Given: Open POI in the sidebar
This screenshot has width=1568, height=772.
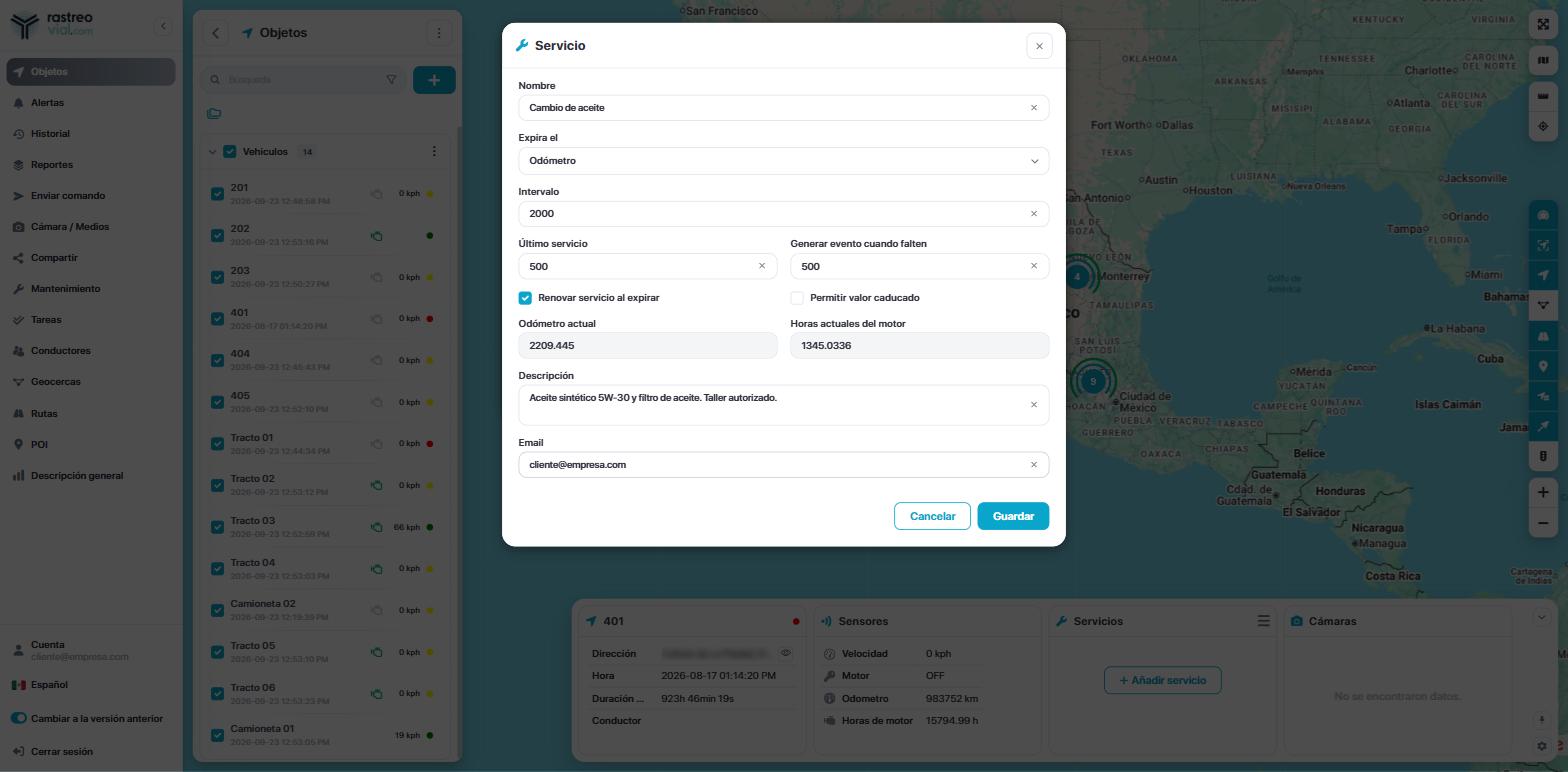Looking at the screenshot, I should pyautogui.click(x=91, y=445).
